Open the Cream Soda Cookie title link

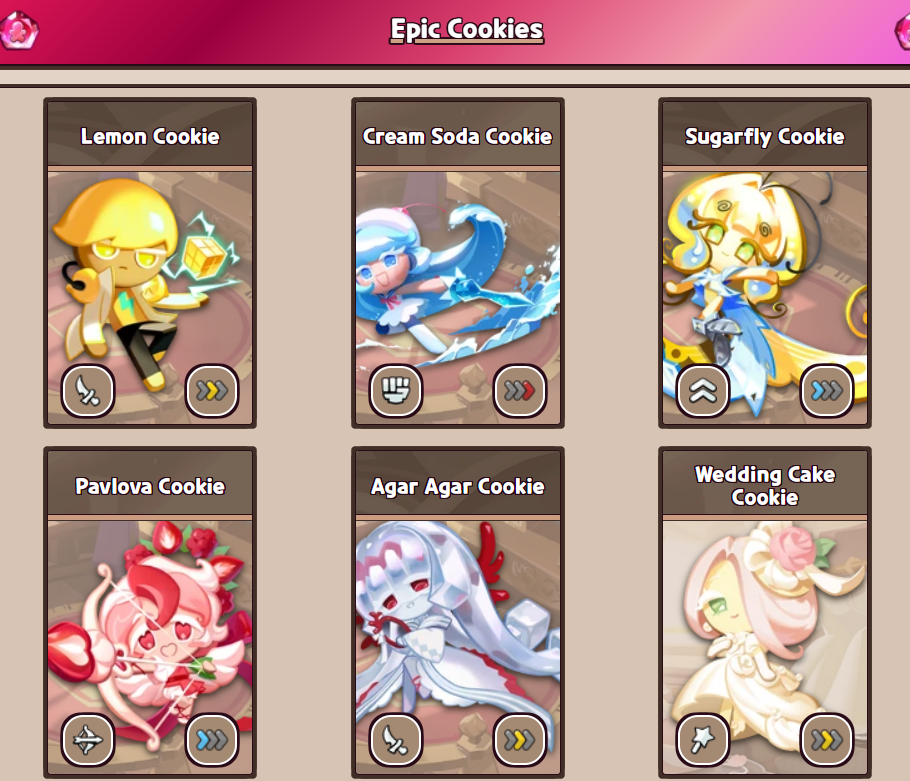457,136
